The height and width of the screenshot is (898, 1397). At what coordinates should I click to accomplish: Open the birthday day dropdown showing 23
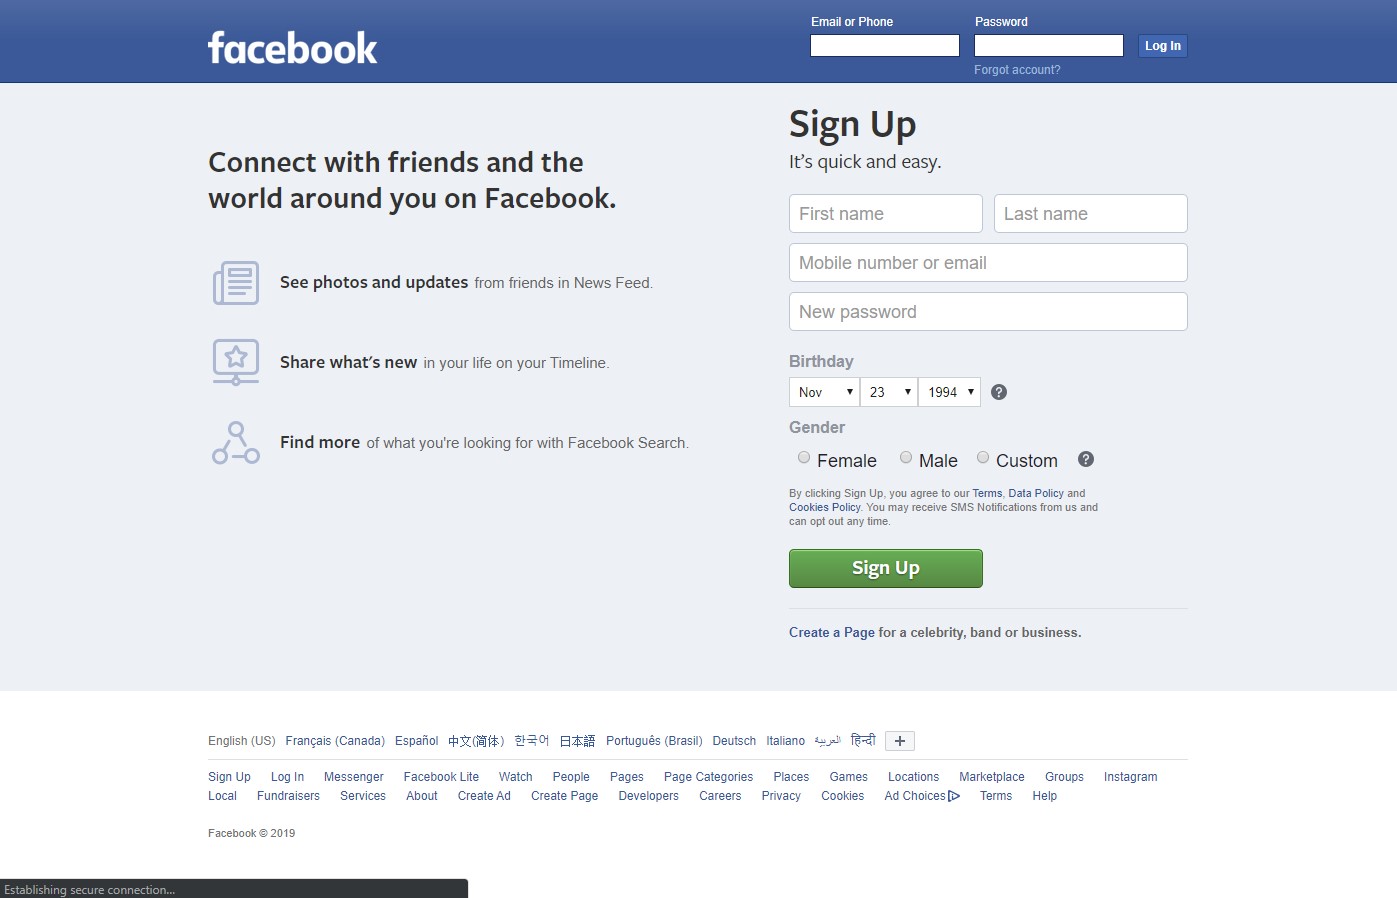[889, 392]
